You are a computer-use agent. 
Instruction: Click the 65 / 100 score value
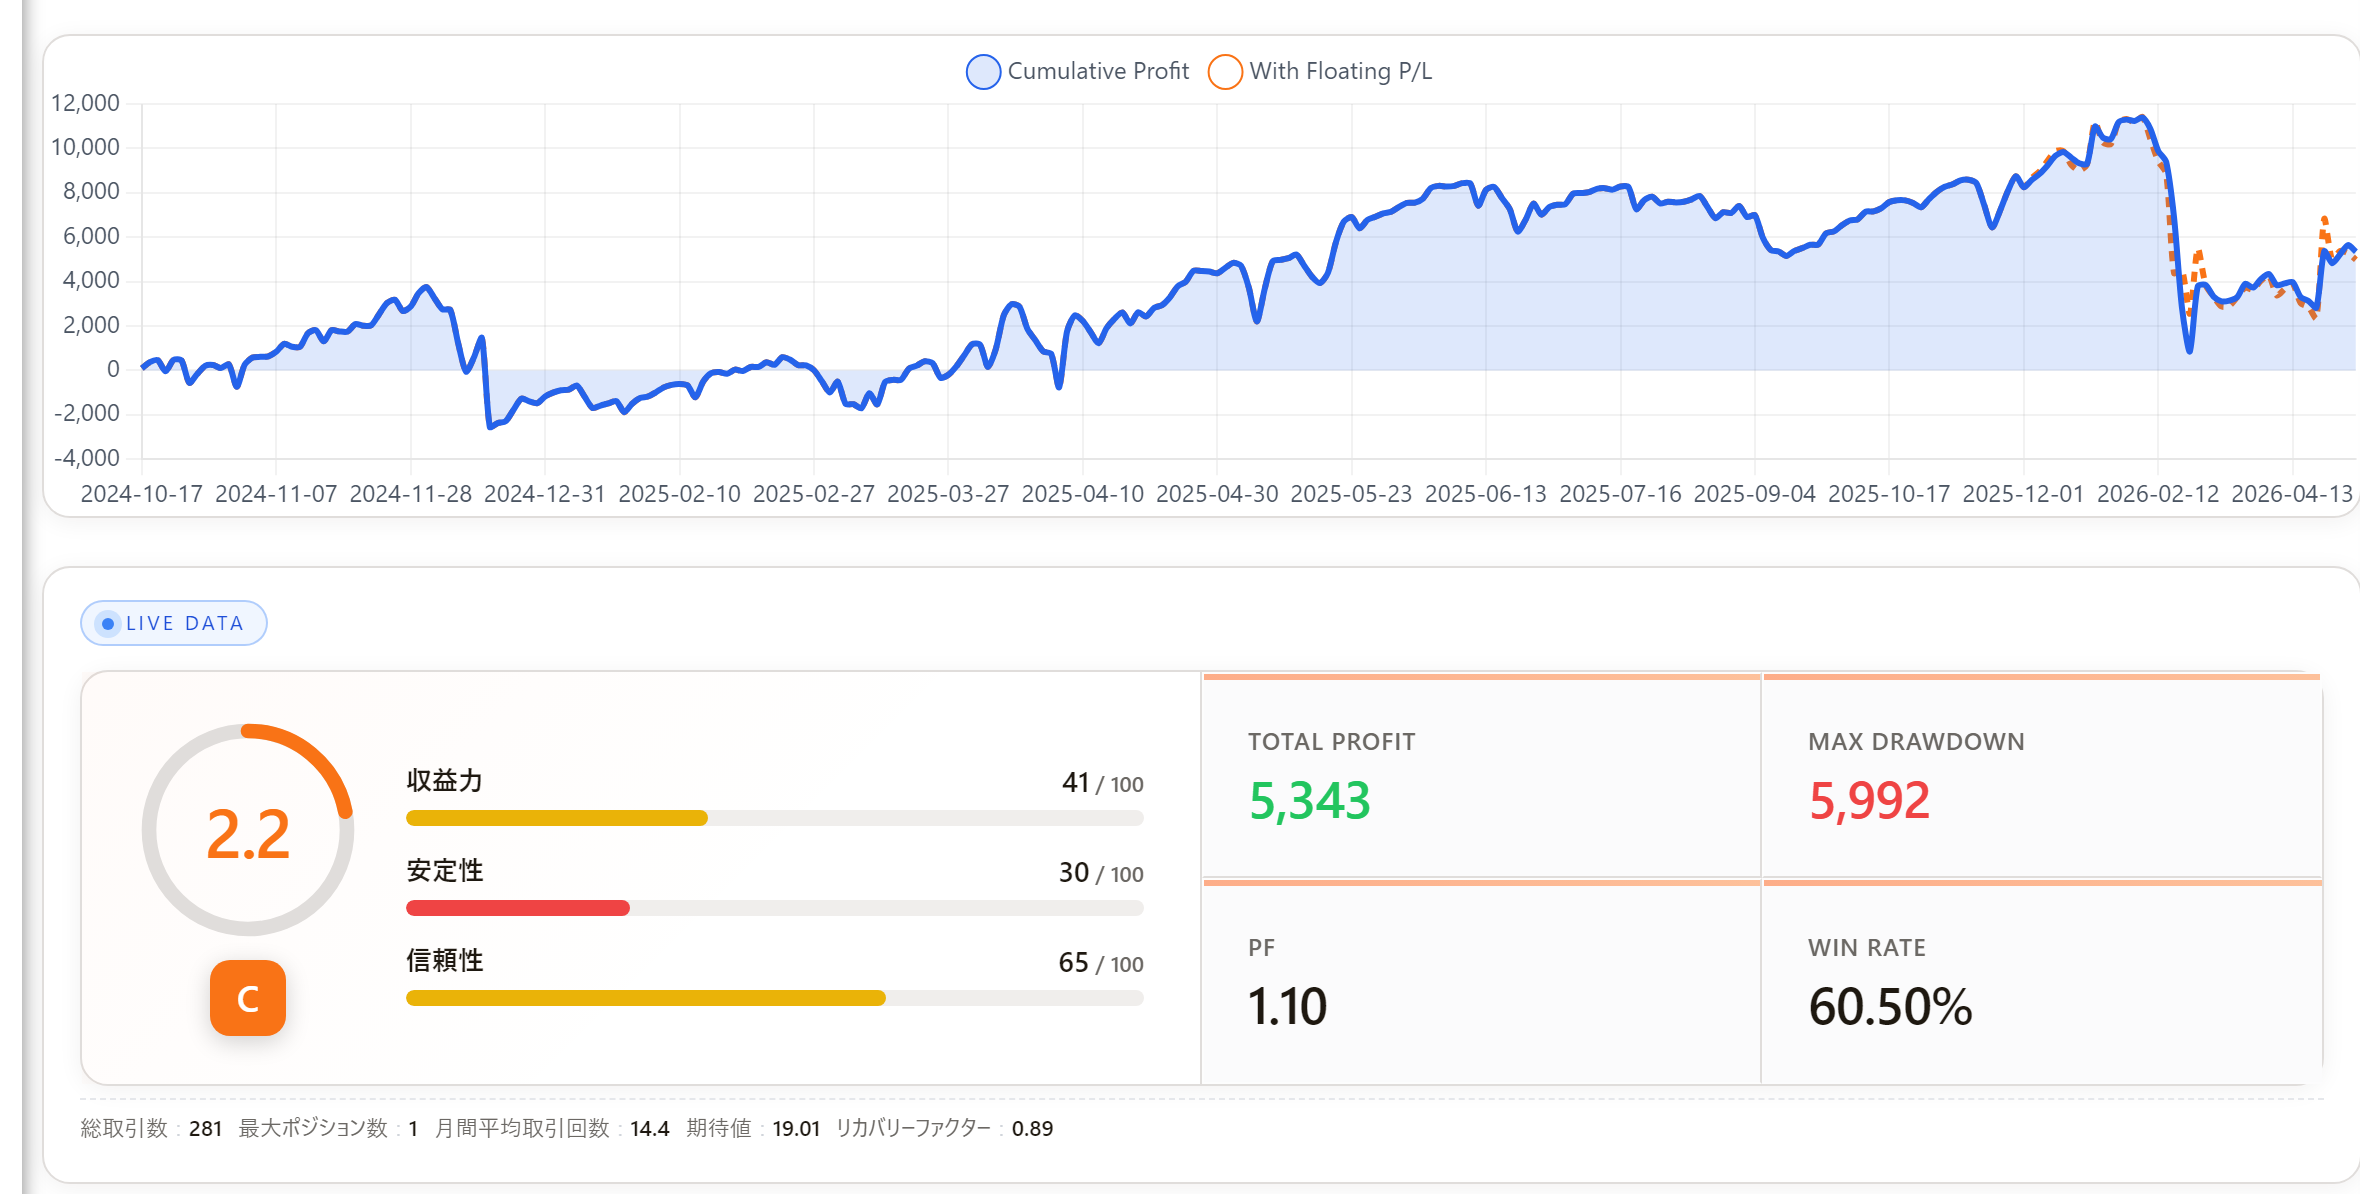1101,963
